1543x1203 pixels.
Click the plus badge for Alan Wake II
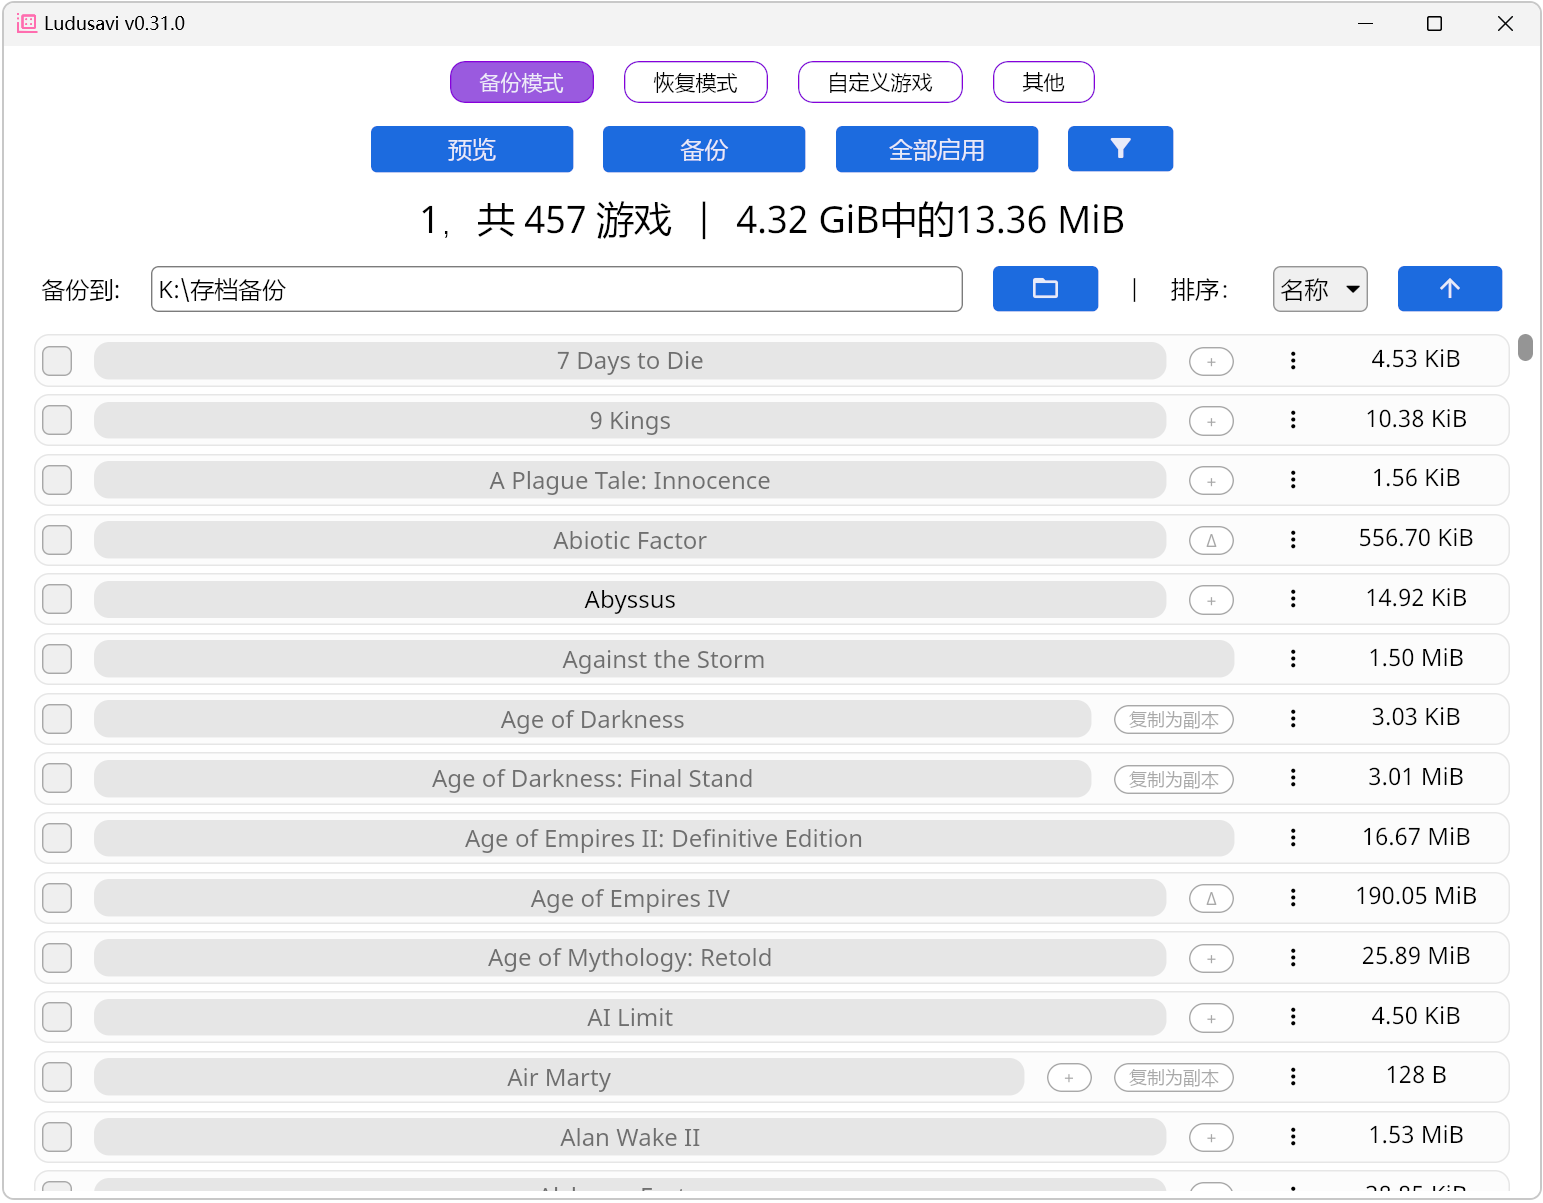(1211, 1138)
